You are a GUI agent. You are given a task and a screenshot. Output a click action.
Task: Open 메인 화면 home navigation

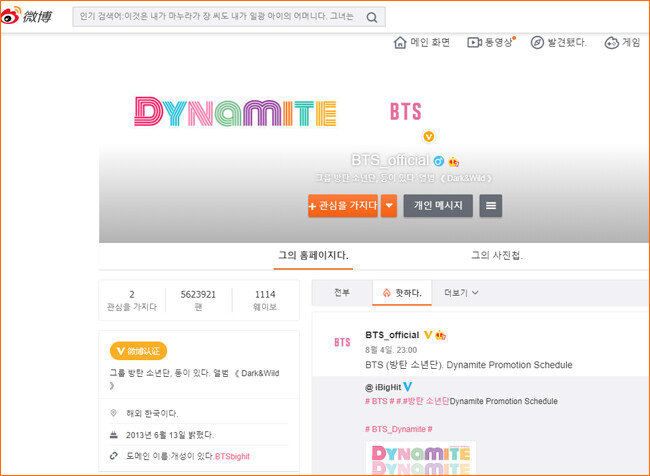click(422, 42)
